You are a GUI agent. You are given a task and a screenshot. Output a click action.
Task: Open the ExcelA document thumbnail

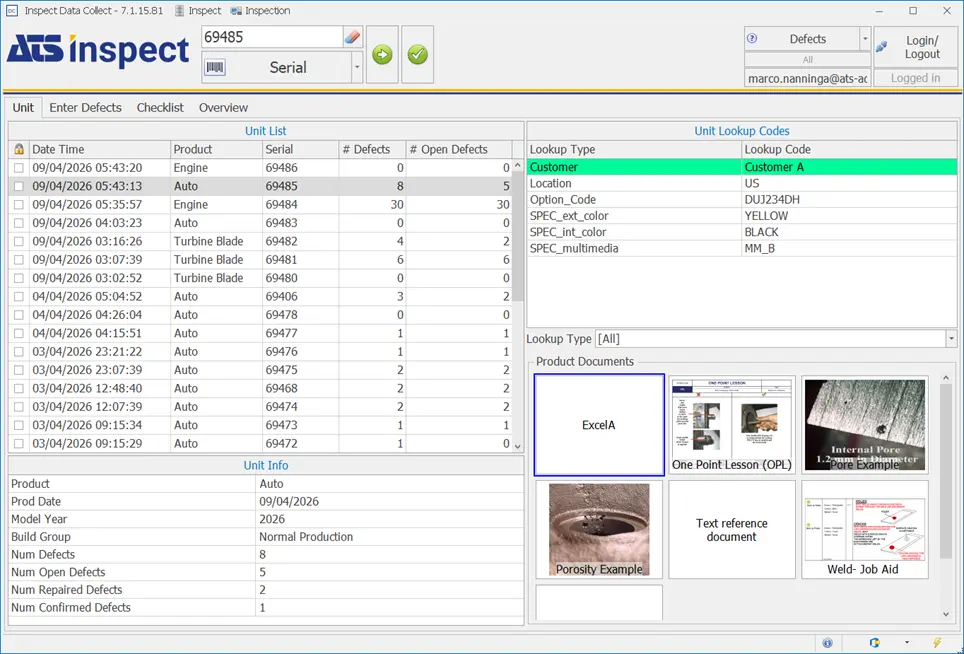[x=599, y=425]
